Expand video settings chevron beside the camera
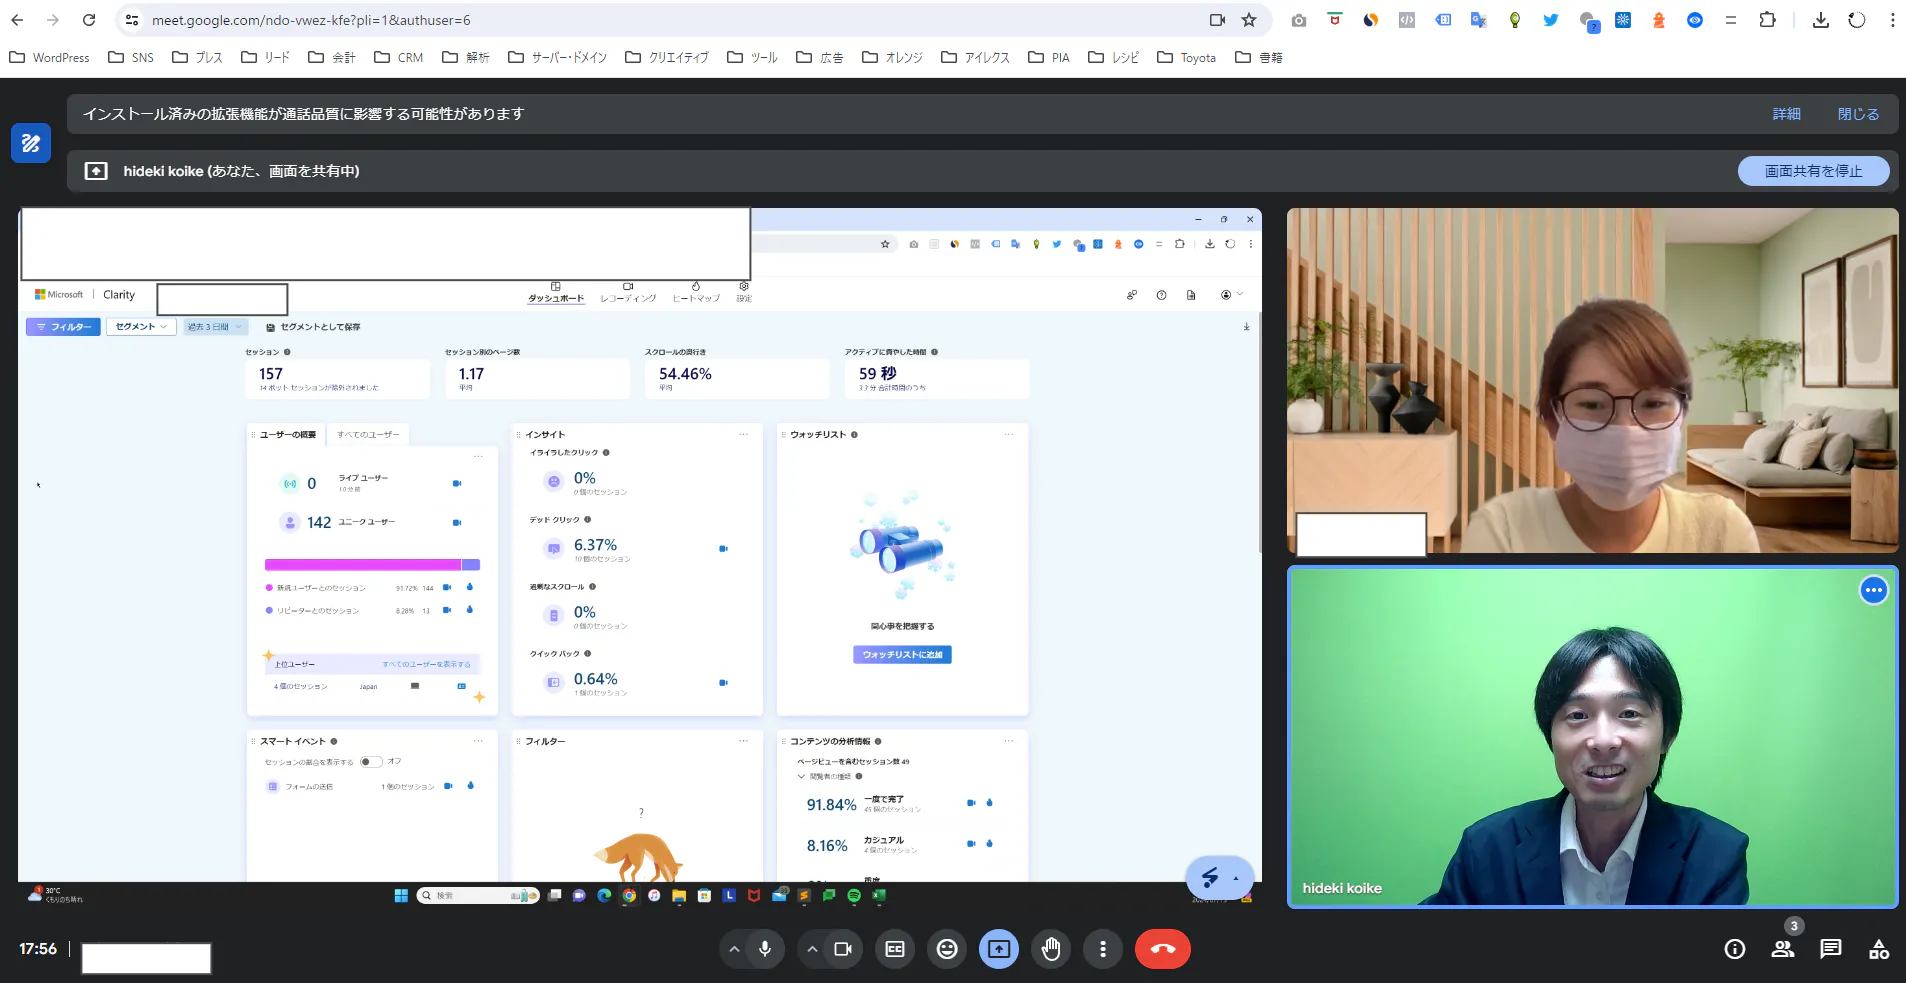1906x983 pixels. click(x=812, y=949)
